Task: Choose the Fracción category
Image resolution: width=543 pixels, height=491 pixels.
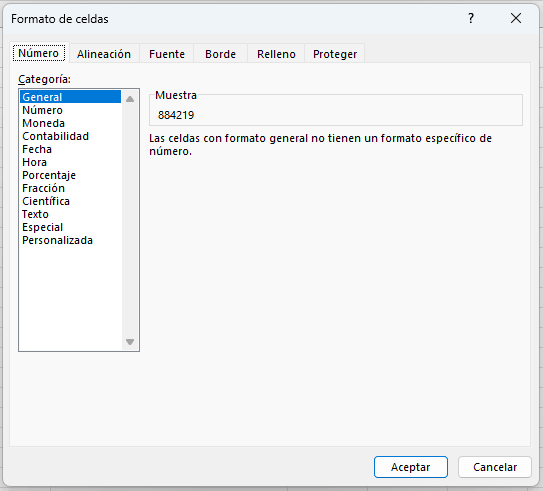Action: point(70,188)
